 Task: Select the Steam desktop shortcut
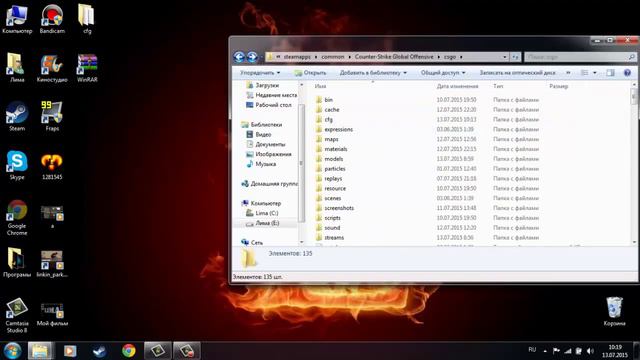click(x=17, y=116)
